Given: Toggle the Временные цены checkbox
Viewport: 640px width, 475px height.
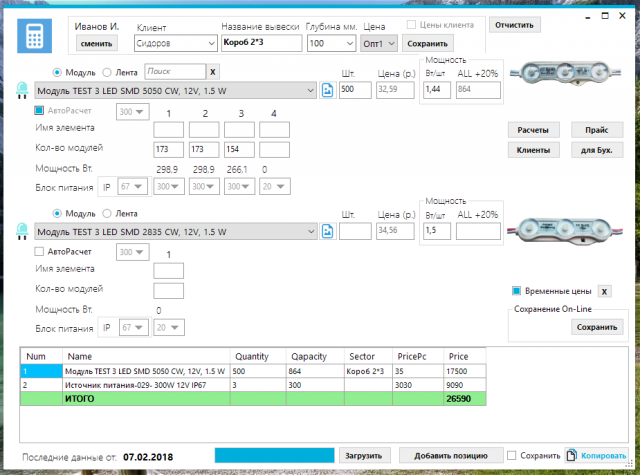Looking at the screenshot, I should pyautogui.click(x=516, y=291).
